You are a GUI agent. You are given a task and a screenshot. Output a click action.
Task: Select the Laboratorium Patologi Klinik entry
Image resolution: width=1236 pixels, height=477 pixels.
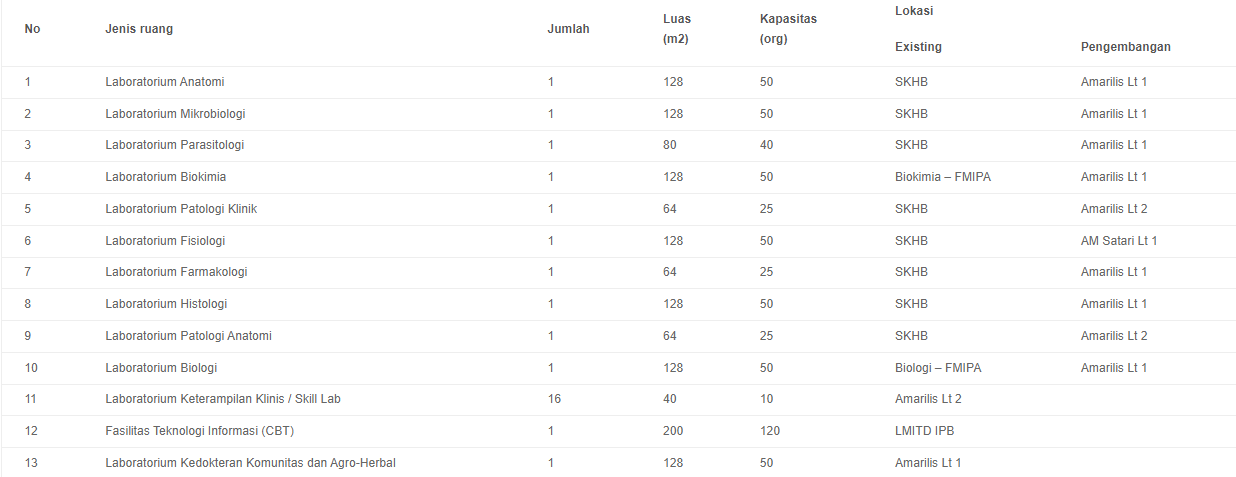[181, 209]
